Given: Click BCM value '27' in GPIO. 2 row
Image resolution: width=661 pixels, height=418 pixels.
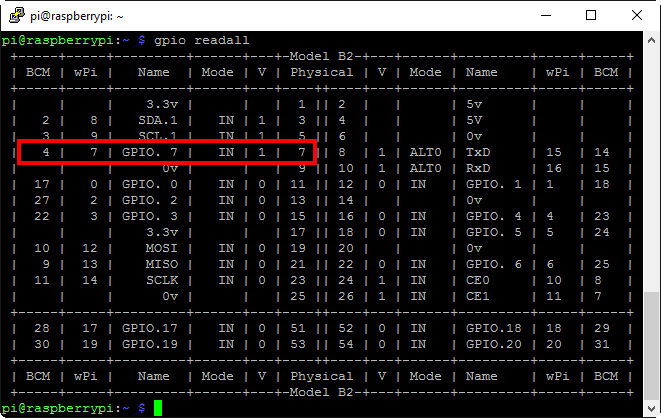Looking at the screenshot, I should (x=42, y=200).
